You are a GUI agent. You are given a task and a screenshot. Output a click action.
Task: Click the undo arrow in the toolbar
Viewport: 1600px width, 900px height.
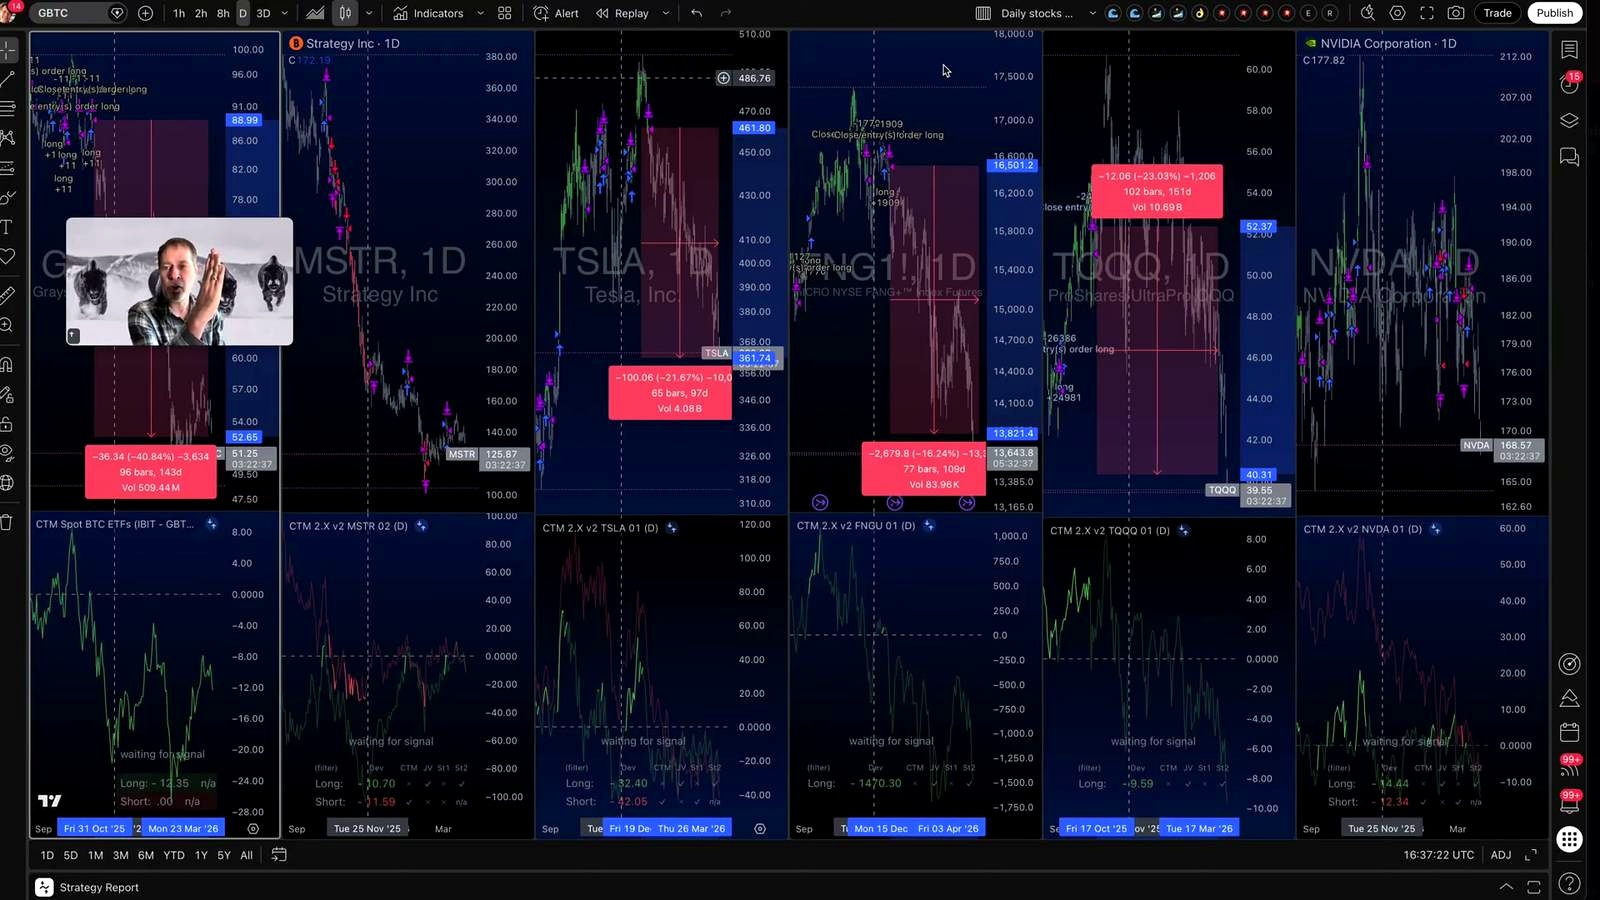[x=697, y=13]
